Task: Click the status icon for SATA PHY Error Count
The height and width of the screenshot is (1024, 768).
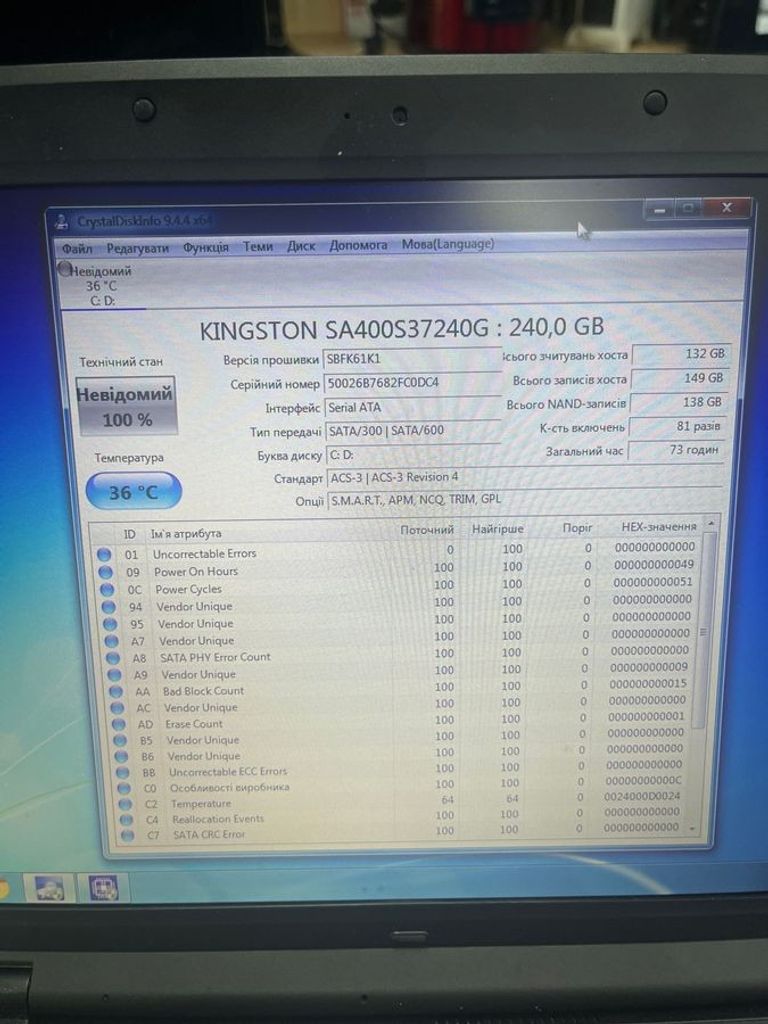Action: (112, 658)
